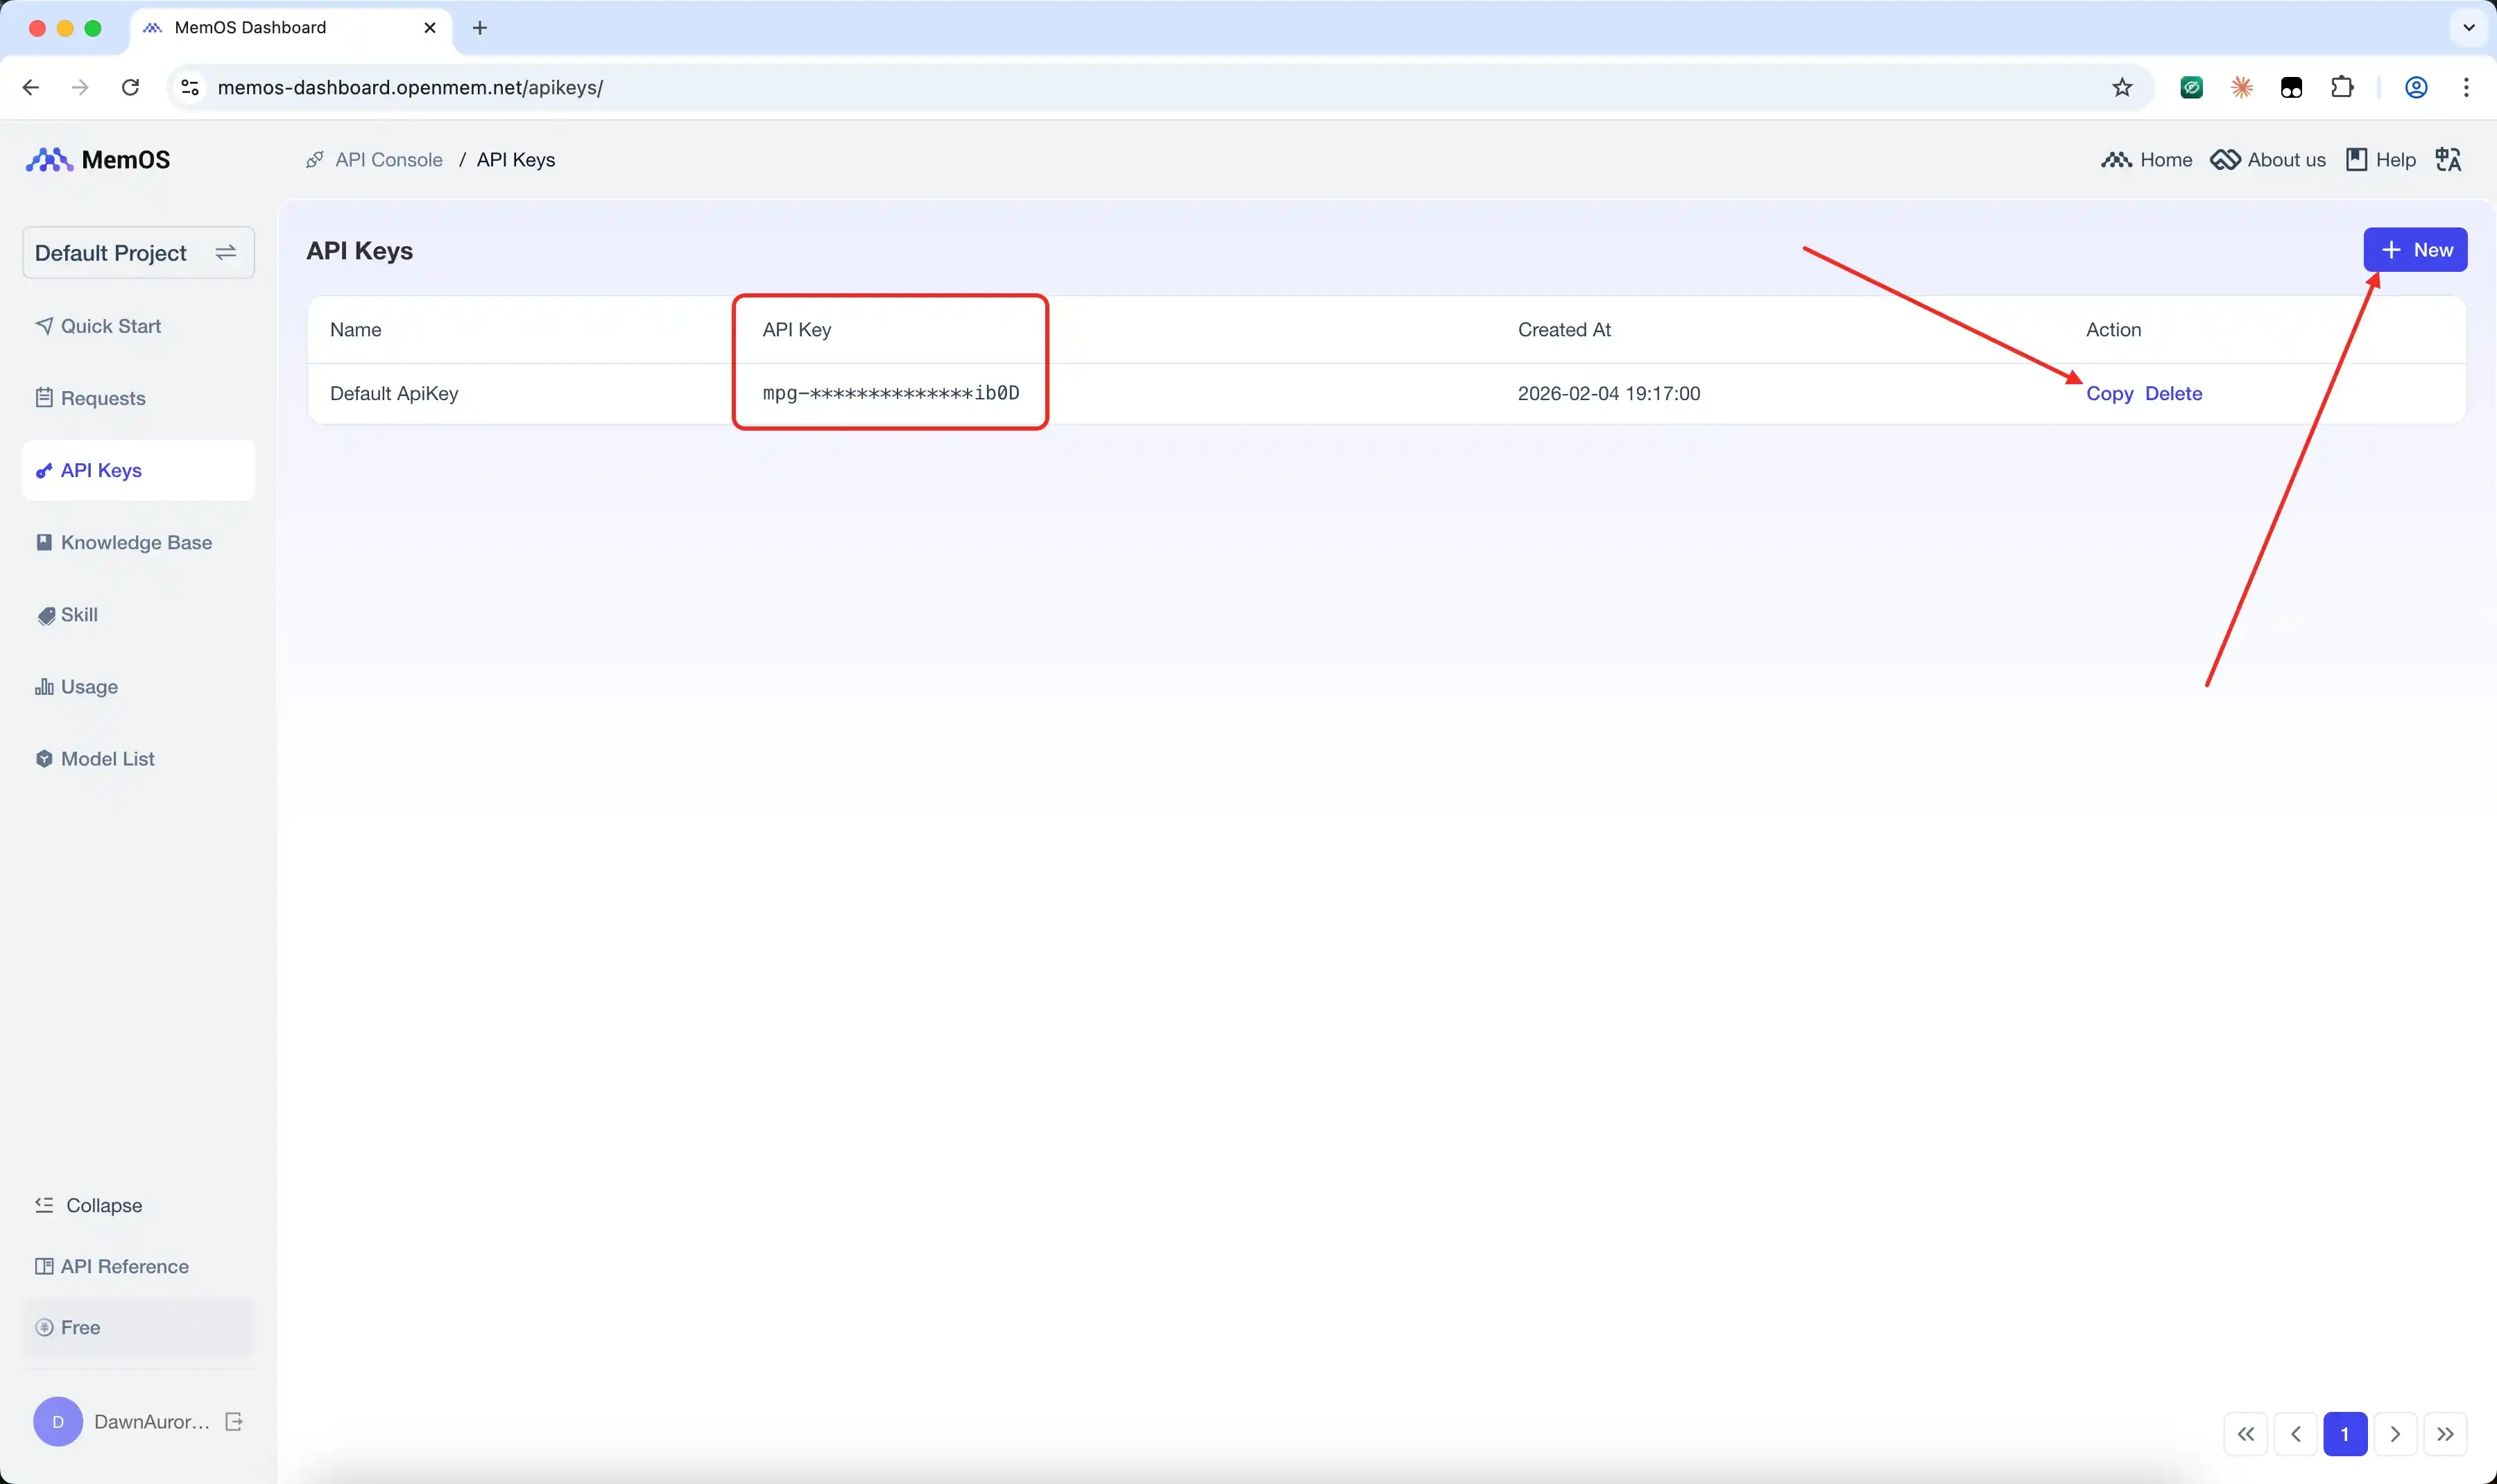Click the API Console breadcrumb link

tap(388, 160)
